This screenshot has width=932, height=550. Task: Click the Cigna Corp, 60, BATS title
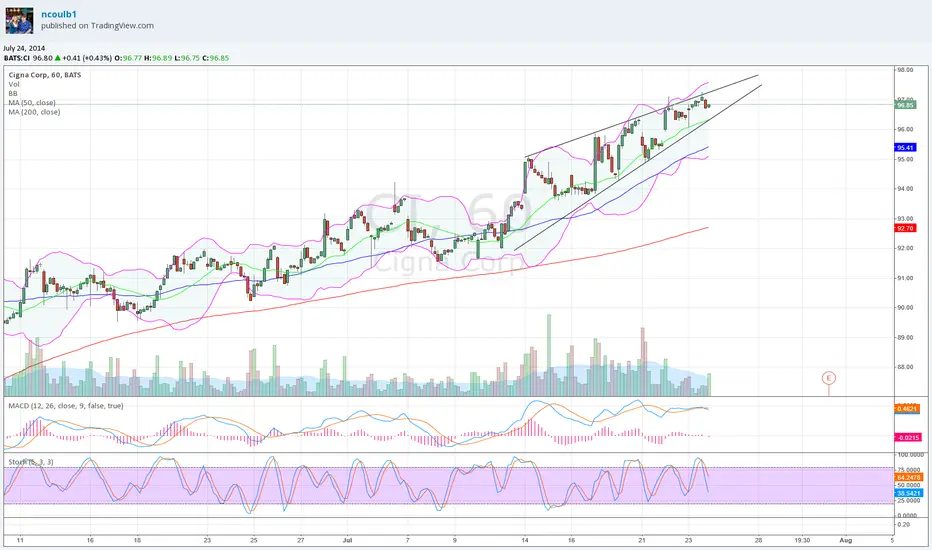point(45,75)
